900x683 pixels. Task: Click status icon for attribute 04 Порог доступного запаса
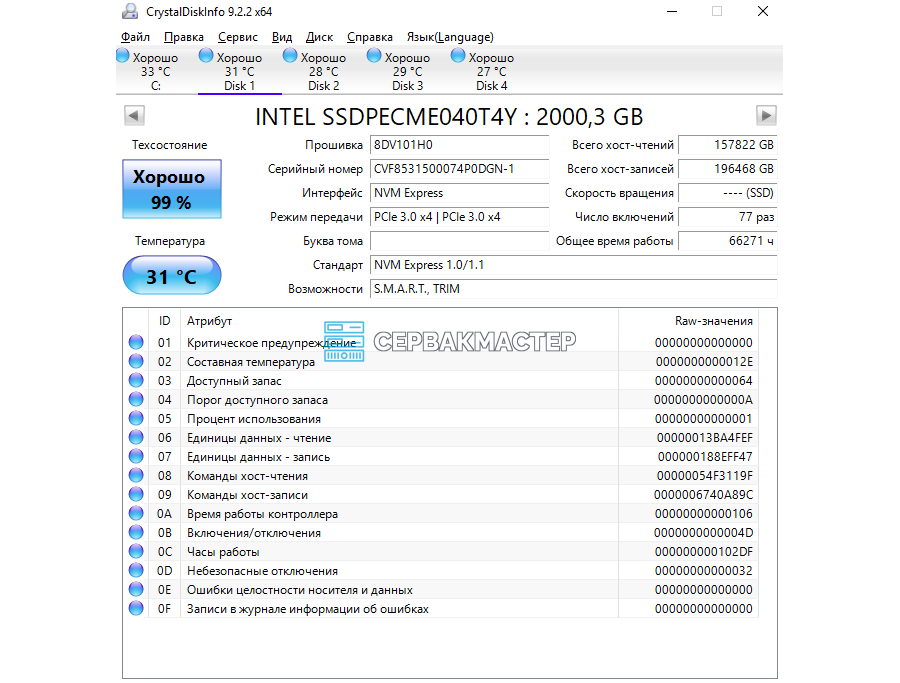click(x=136, y=399)
